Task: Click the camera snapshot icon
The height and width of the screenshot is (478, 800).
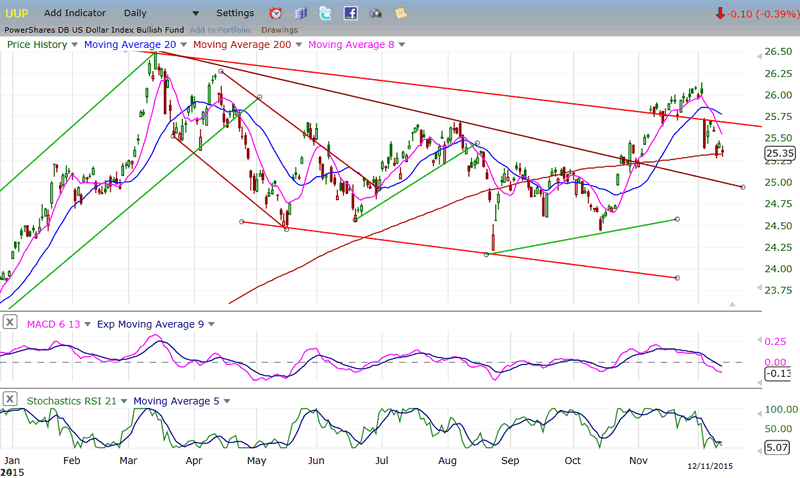Action: (x=375, y=14)
